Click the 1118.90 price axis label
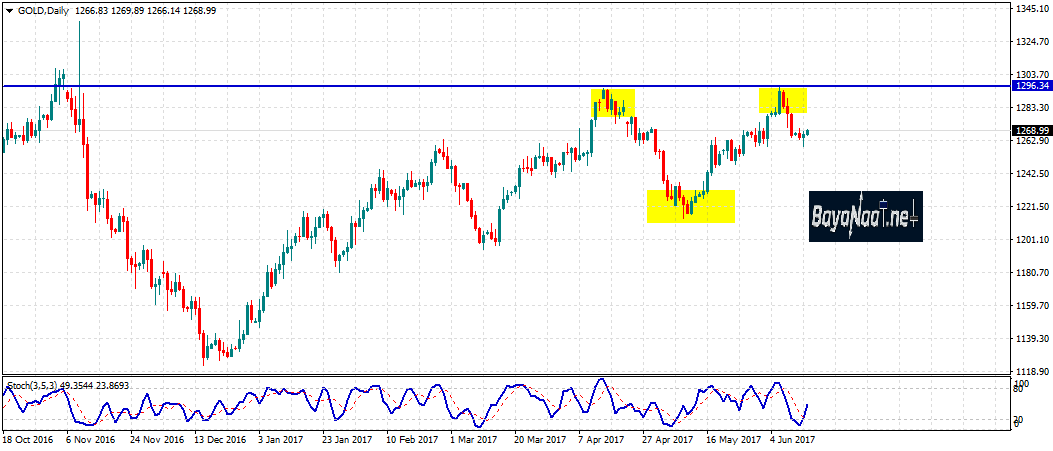This screenshot has width=1053, height=451. [1030, 370]
